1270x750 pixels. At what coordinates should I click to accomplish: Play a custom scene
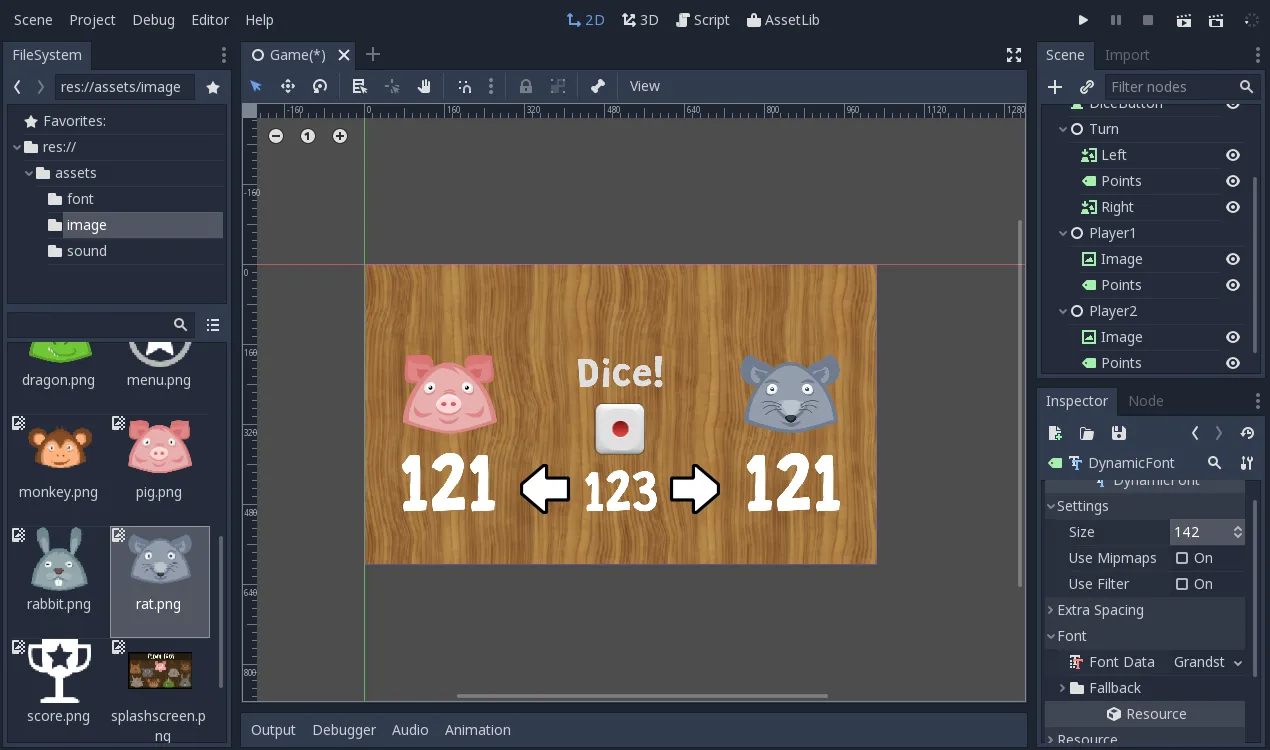[1216, 20]
